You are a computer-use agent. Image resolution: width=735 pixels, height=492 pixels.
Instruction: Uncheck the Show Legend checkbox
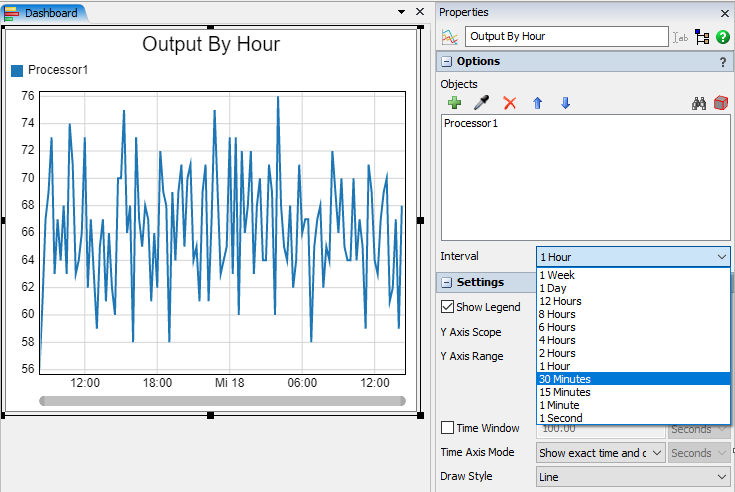(448, 307)
